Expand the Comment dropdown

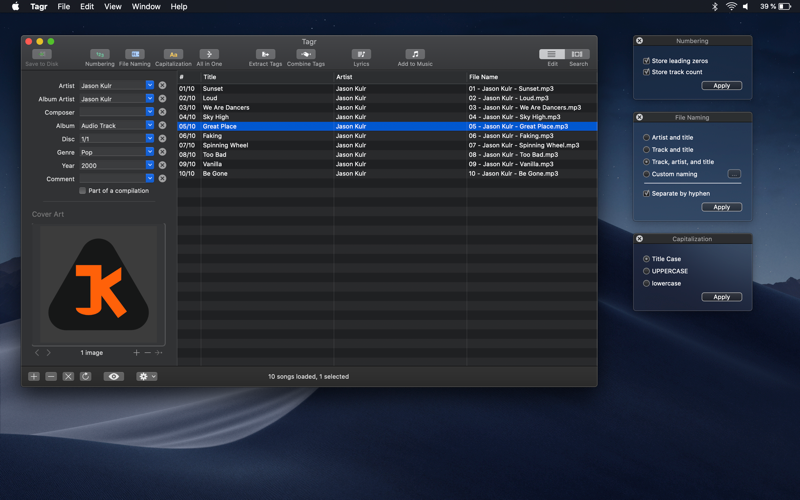click(149, 178)
